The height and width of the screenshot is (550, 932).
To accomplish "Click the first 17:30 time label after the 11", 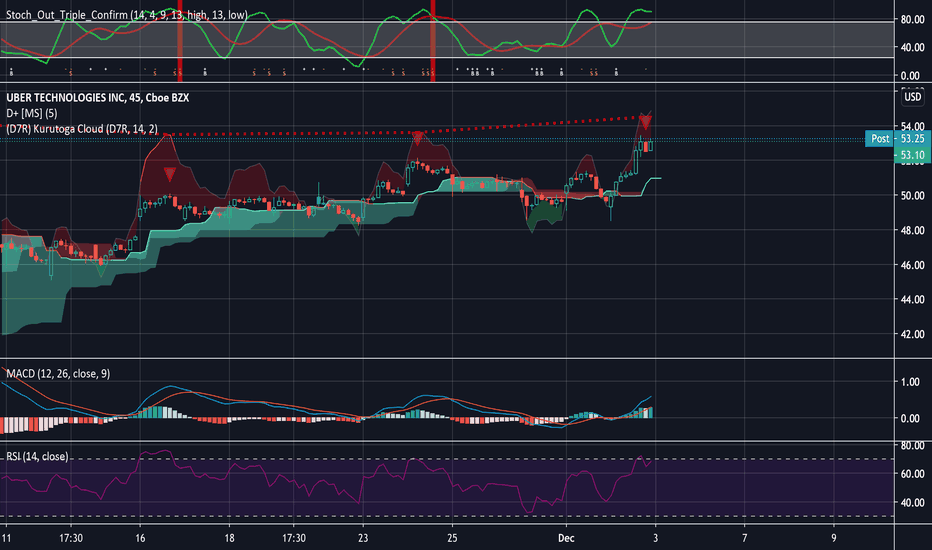I will click(71, 538).
